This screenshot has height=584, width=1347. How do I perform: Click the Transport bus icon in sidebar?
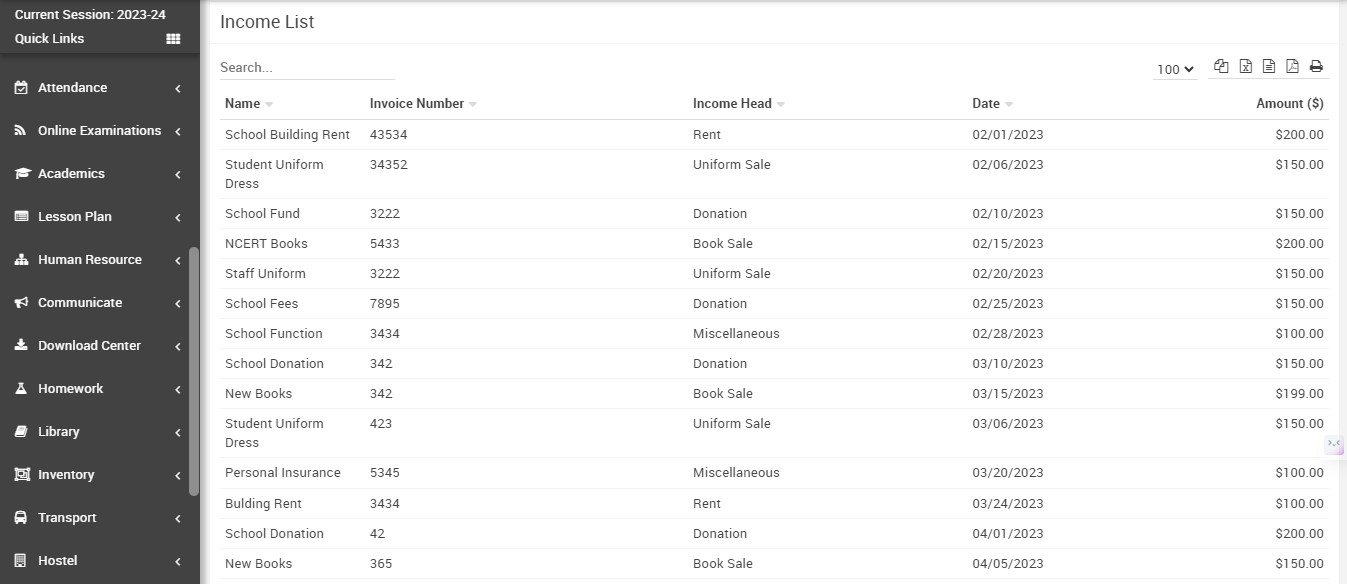coord(21,518)
